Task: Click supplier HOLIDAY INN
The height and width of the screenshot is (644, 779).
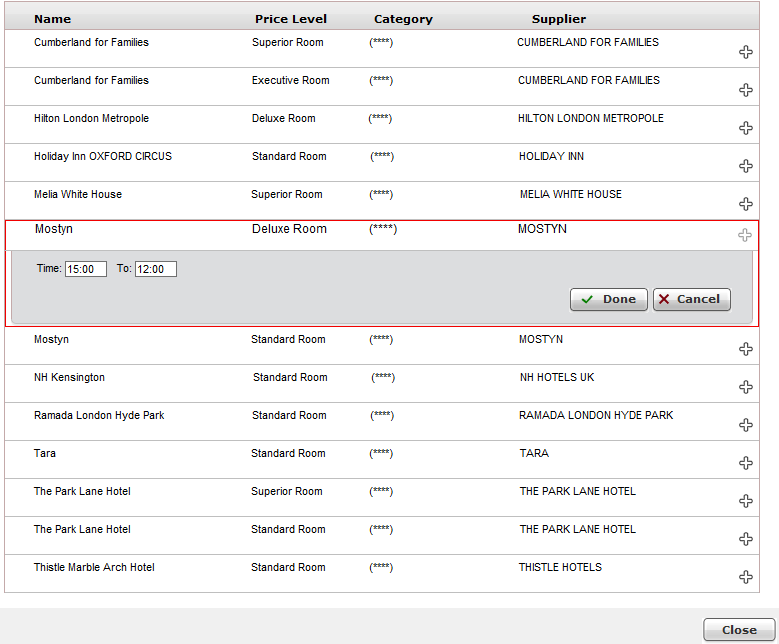Action: coord(551,156)
